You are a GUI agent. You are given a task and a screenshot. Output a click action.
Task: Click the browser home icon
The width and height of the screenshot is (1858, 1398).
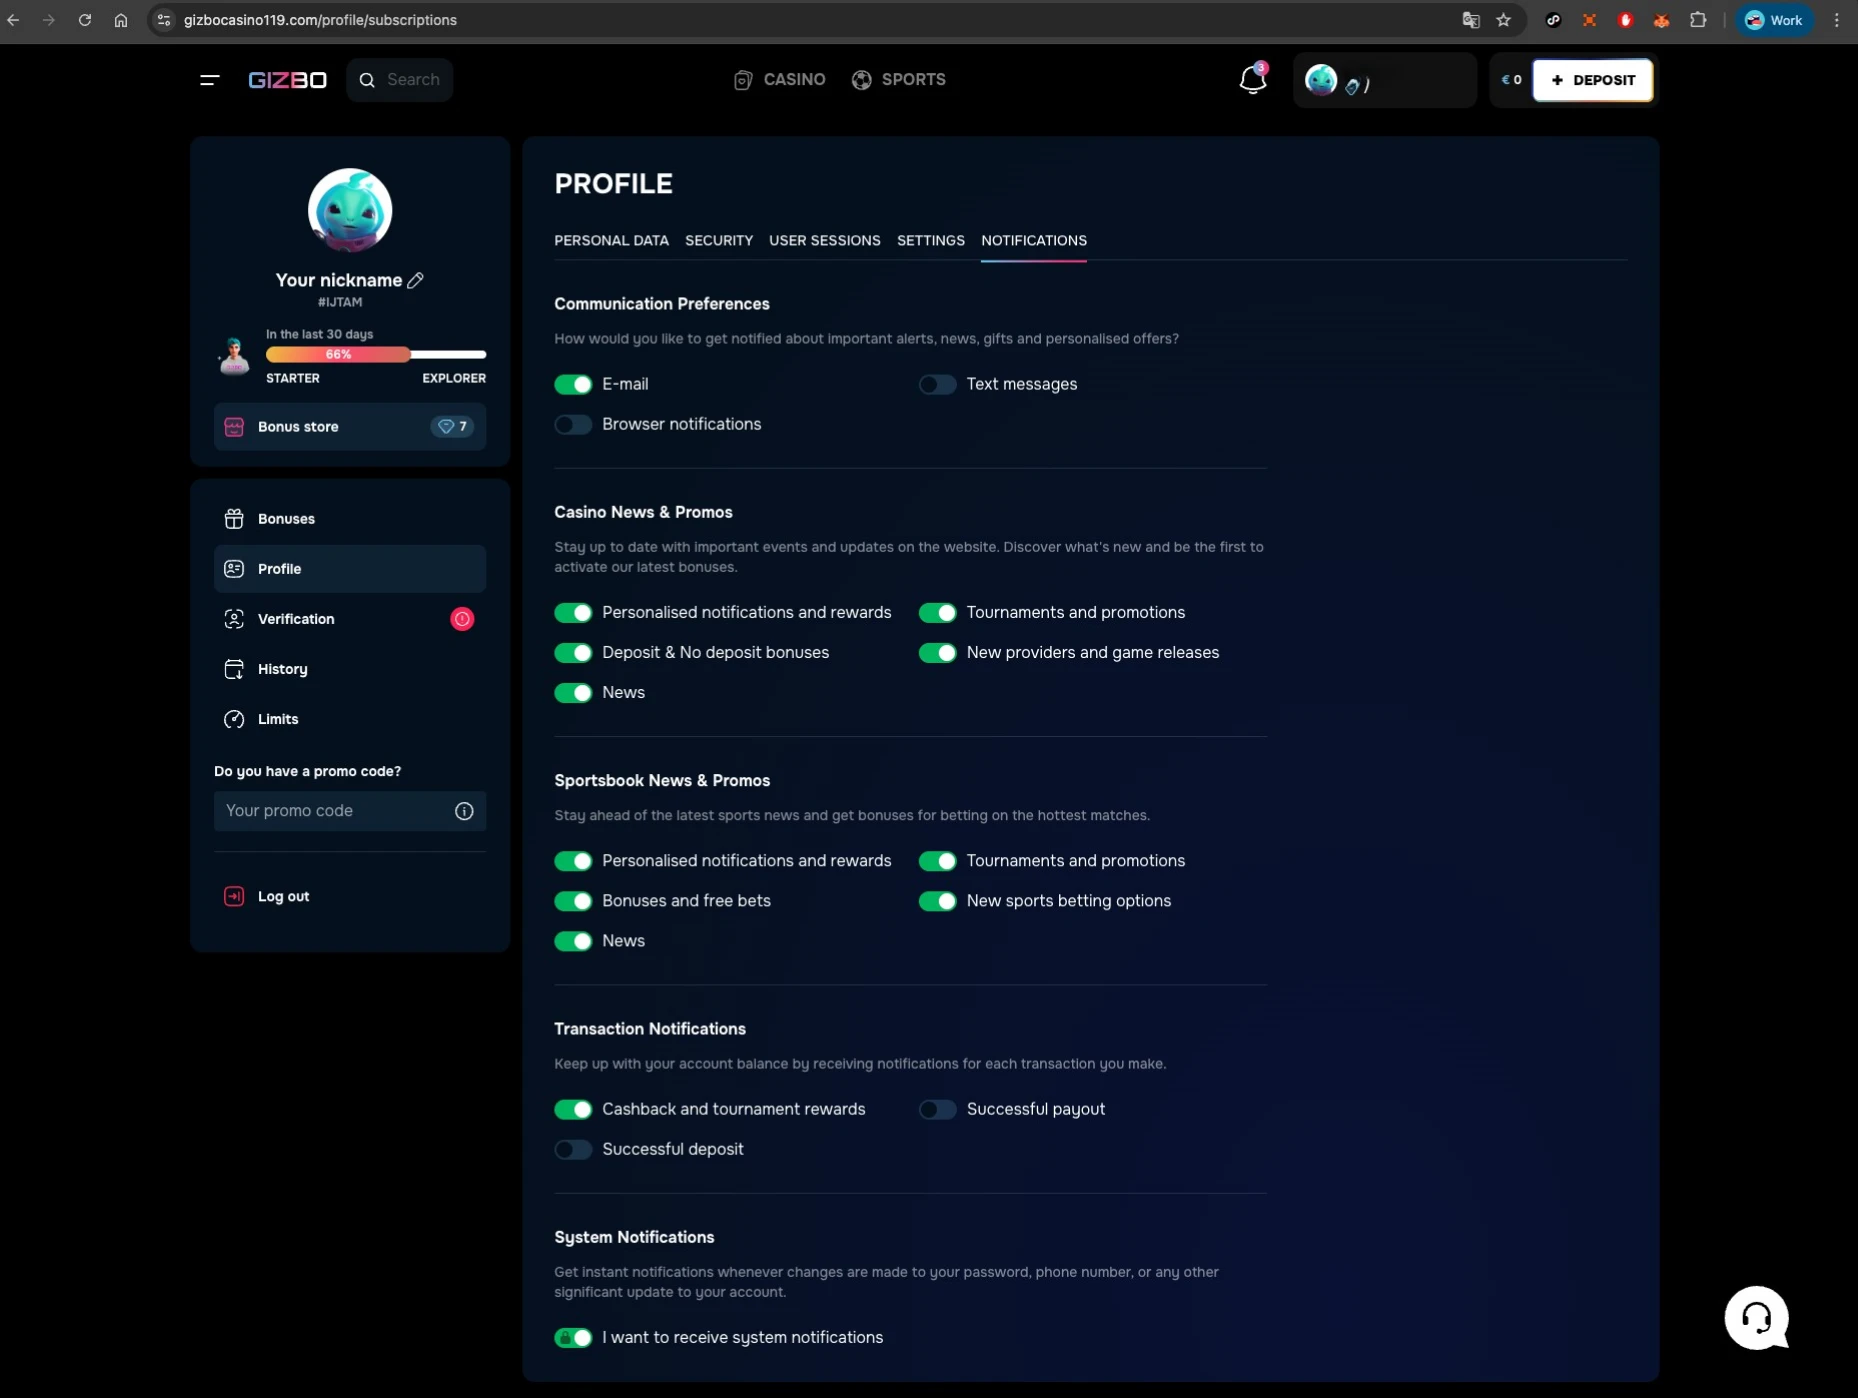click(x=121, y=20)
